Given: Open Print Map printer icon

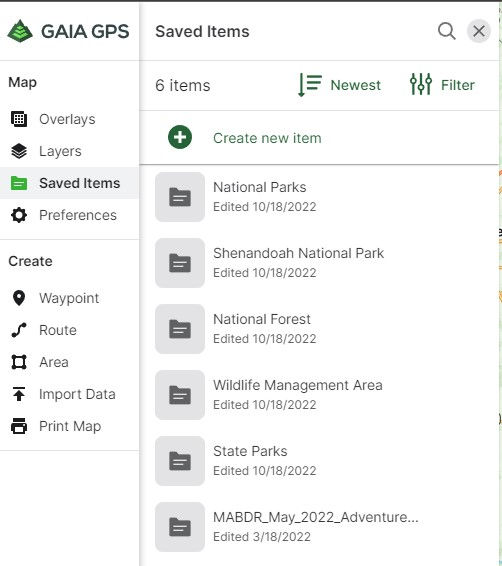Looking at the screenshot, I should (x=19, y=426).
